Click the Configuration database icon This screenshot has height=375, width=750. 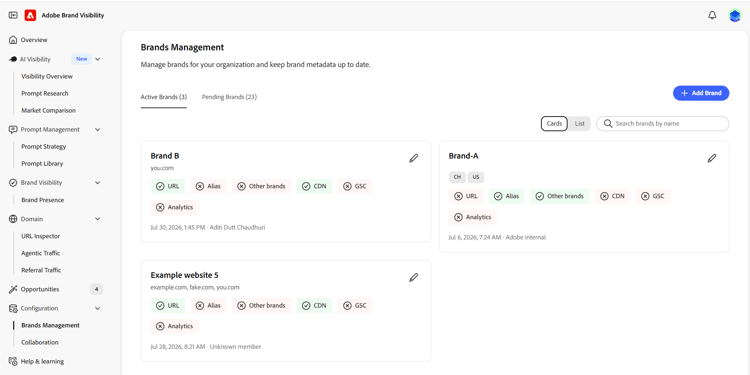(x=13, y=309)
